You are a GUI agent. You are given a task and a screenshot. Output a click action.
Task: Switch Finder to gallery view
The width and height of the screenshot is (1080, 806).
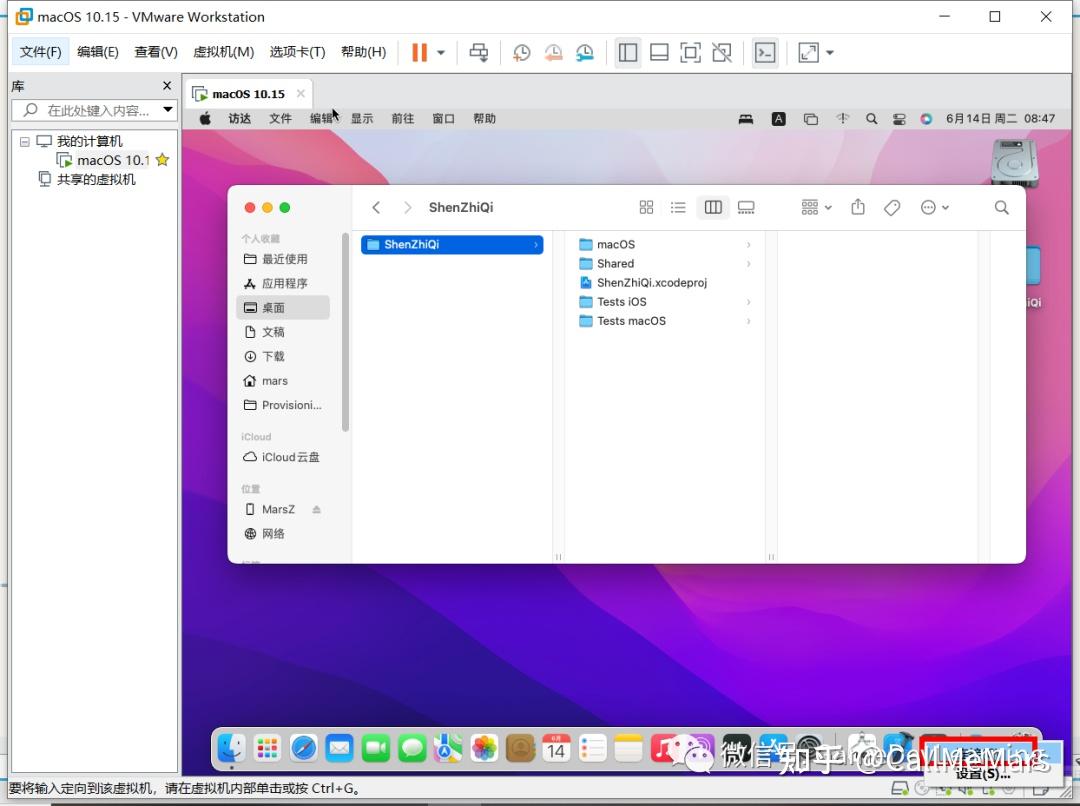pos(746,207)
